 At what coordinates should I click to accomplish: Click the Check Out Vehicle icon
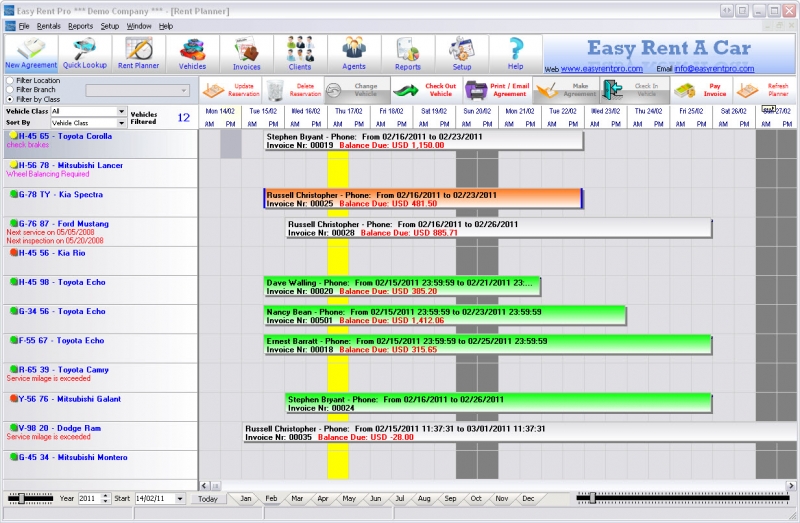[x=424, y=90]
